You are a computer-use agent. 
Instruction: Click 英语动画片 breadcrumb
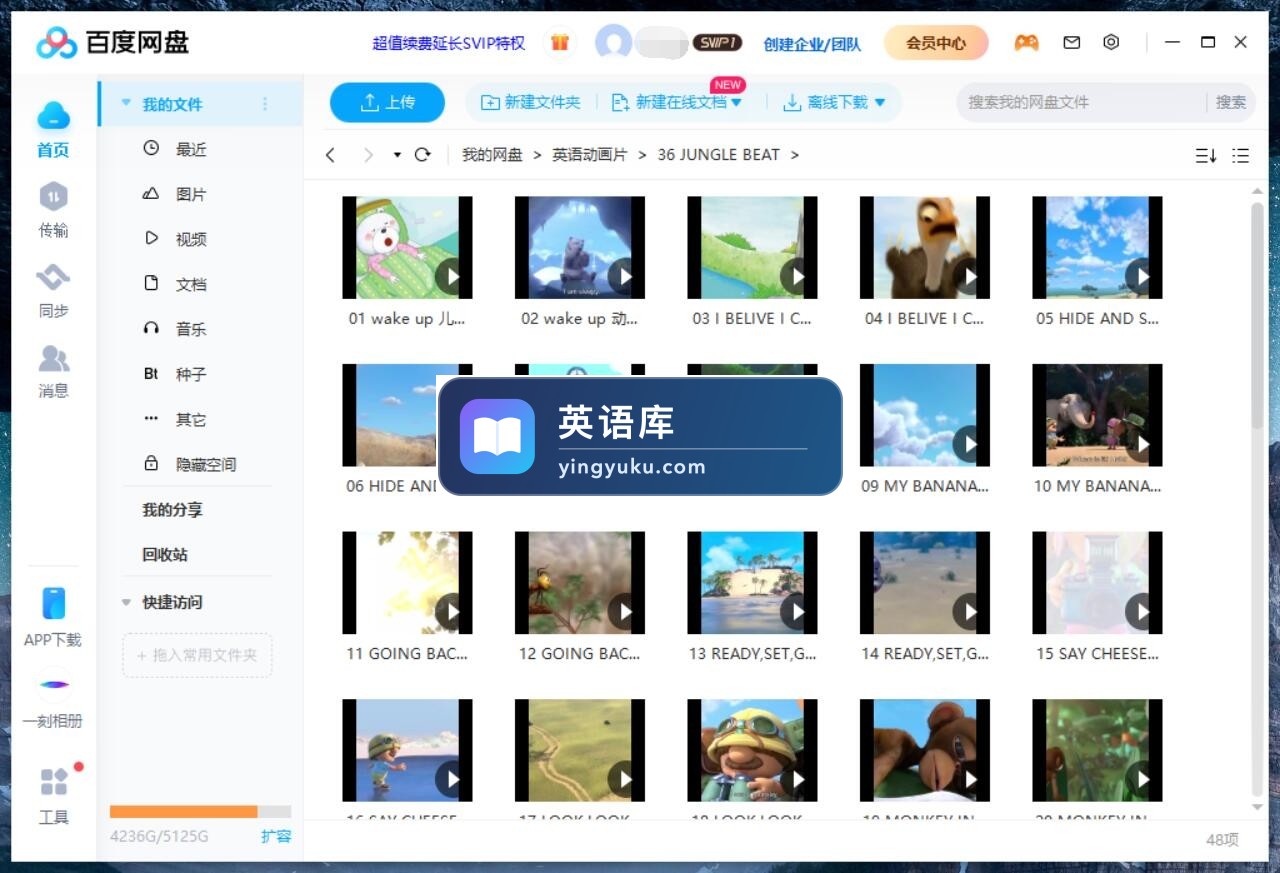click(x=590, y=155)
